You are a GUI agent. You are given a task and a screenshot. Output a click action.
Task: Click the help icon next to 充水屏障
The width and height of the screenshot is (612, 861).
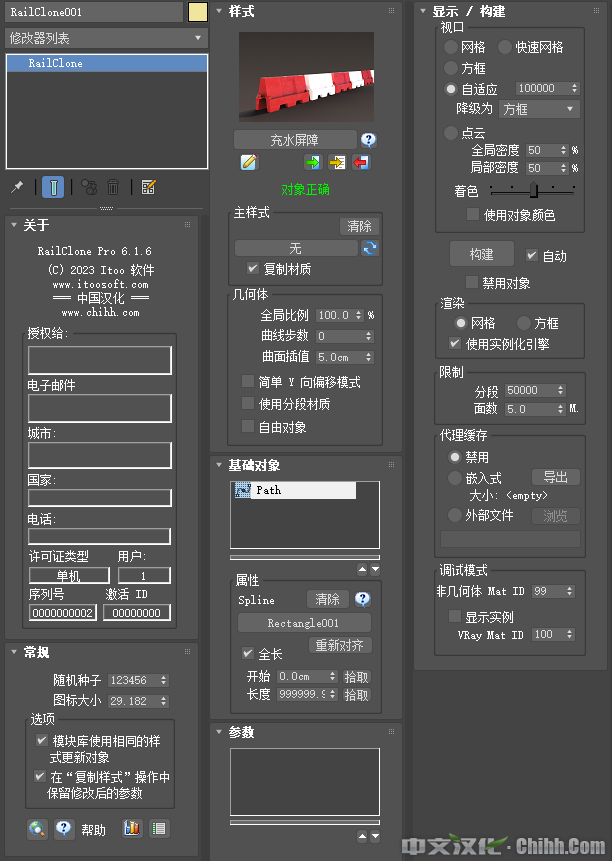click(368, 140)
